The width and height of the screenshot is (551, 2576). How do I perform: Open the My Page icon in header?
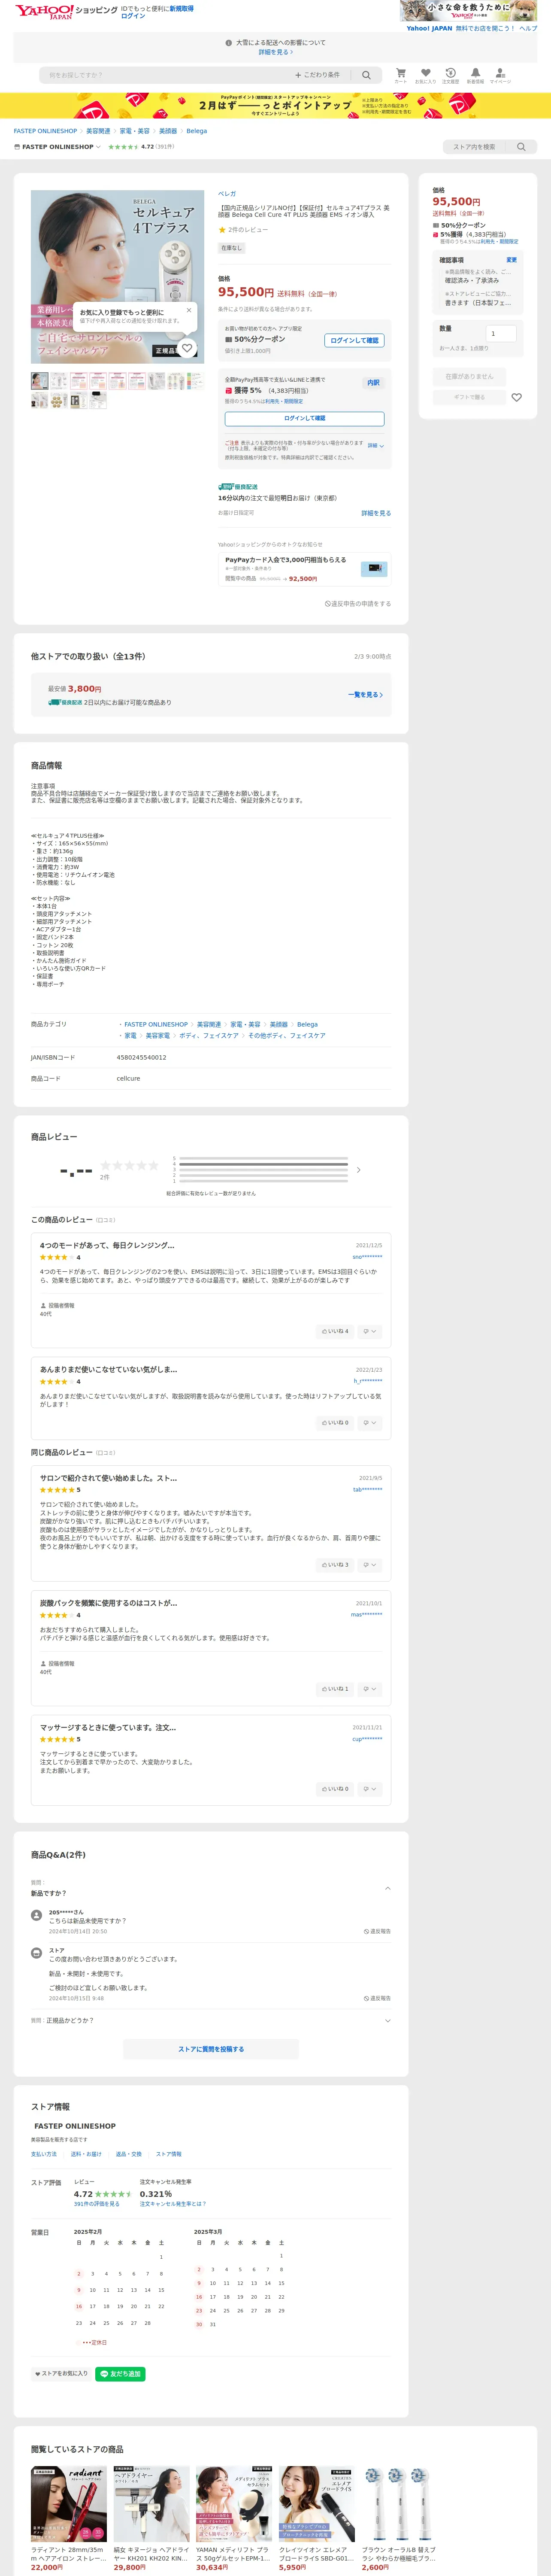tap(500, 75)
